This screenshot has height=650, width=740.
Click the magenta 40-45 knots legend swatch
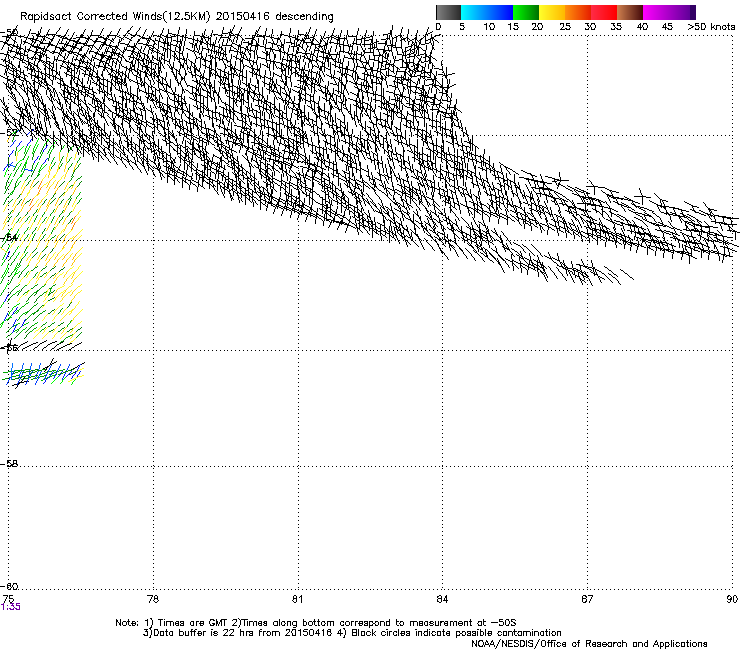click(x=656, y=12)
